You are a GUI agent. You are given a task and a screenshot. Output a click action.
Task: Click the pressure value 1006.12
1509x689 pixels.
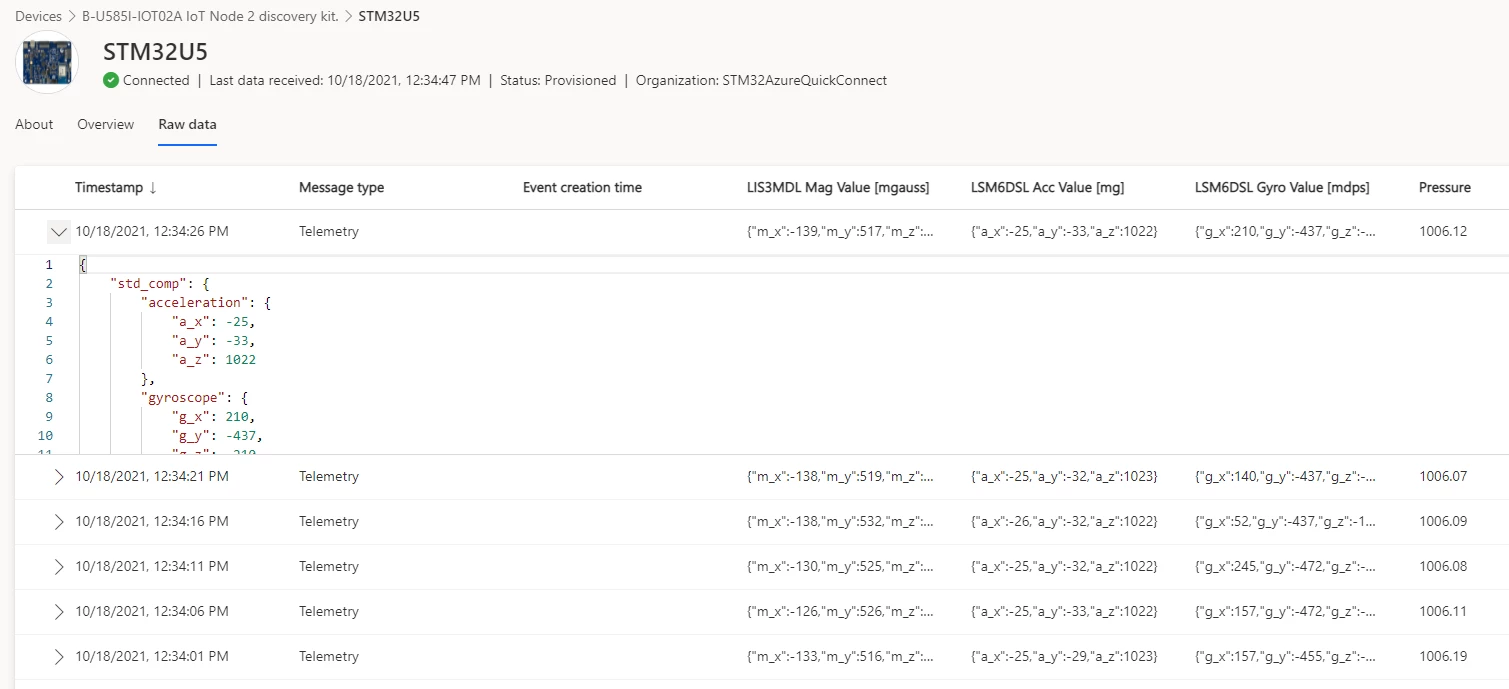click(x=1443, y=232)
